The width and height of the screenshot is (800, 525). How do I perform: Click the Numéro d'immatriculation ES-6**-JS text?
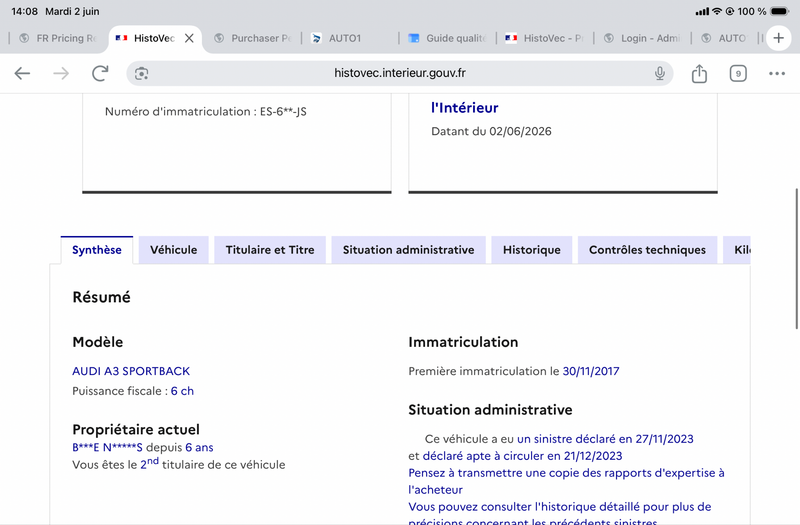click(x=206, y=111)
